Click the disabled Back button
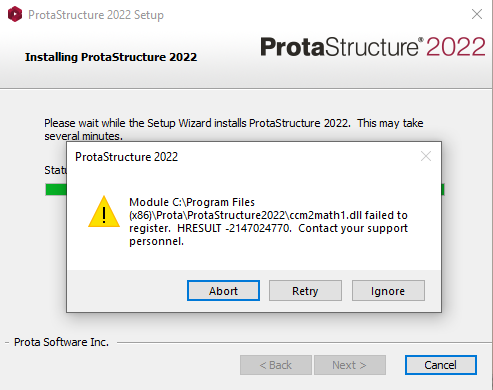This screenshot has width=493, height=390. tap(276, 365)
